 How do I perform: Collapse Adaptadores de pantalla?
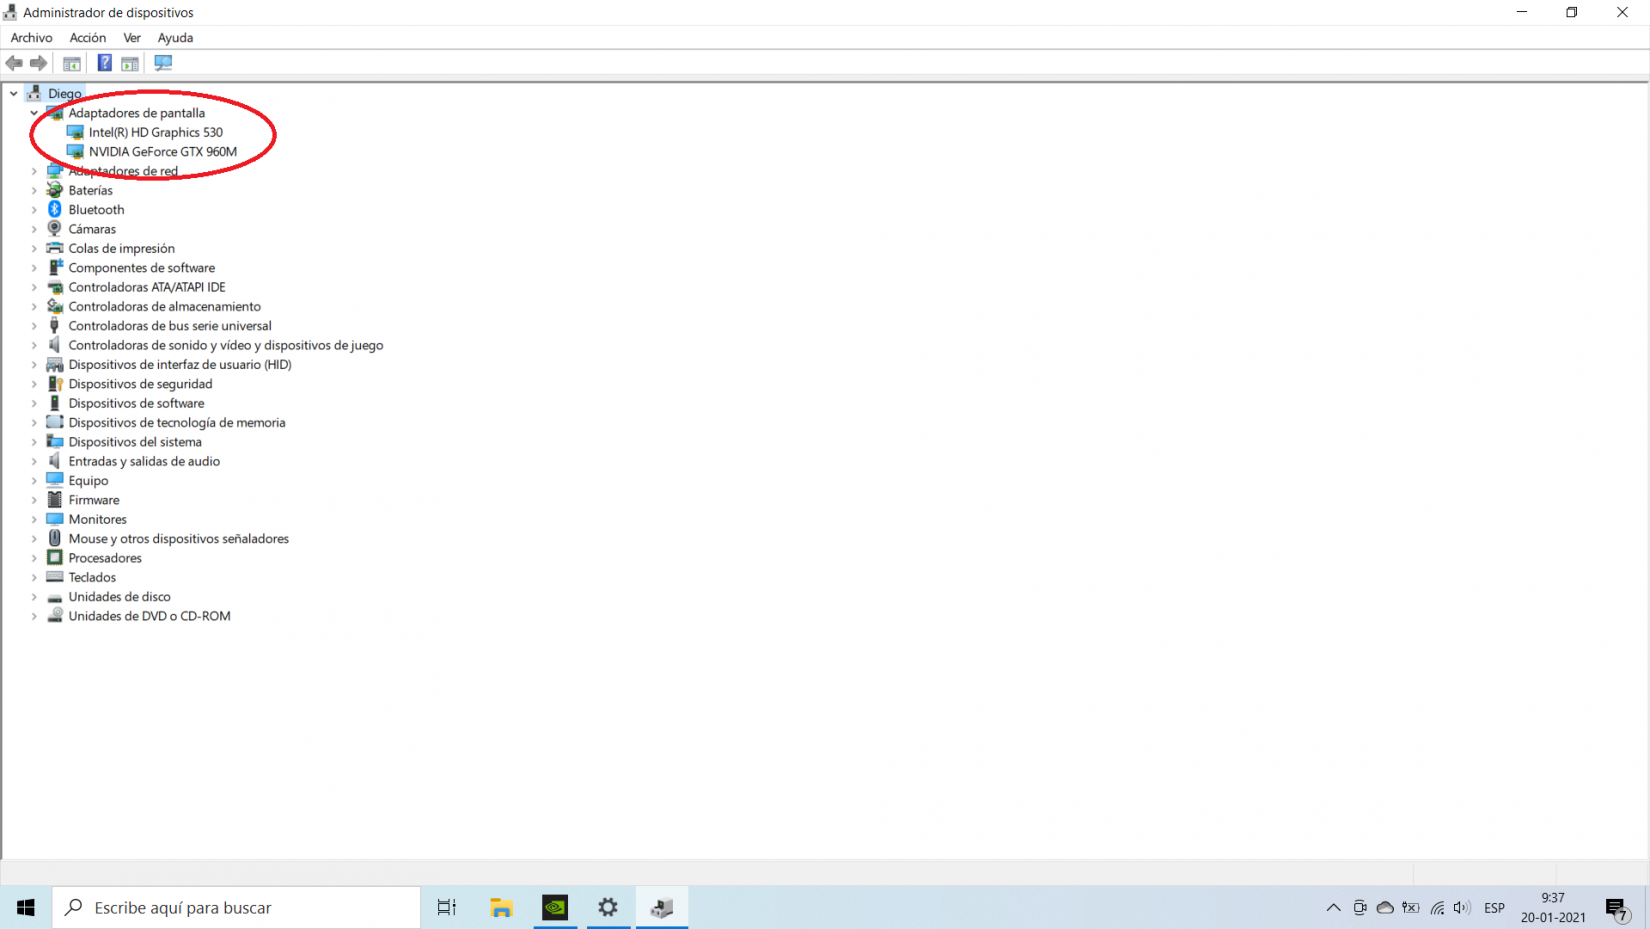point(34,113)
